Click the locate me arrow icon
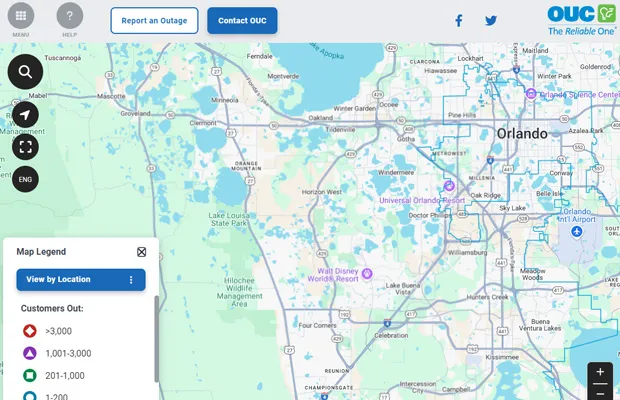Screen dimensions: 620x400 [26, 114]
